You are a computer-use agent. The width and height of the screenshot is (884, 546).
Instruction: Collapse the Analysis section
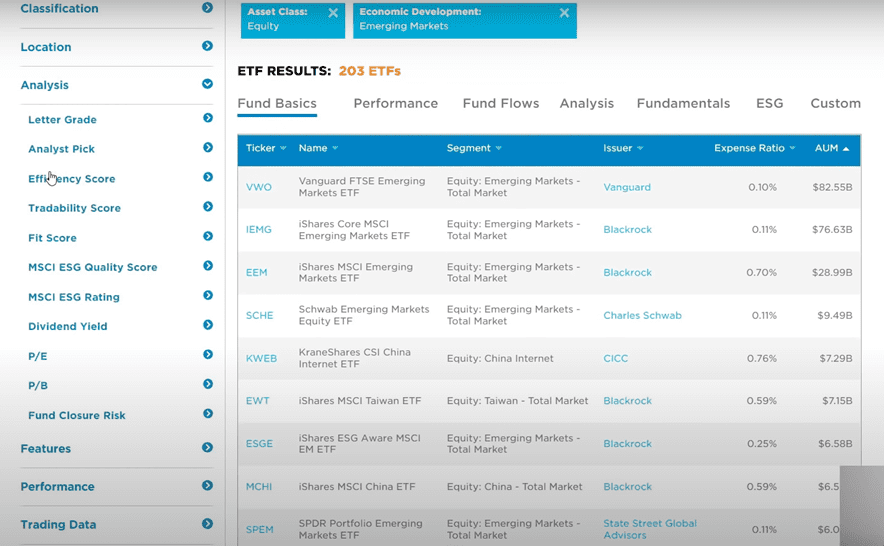(x=207, y=85)
